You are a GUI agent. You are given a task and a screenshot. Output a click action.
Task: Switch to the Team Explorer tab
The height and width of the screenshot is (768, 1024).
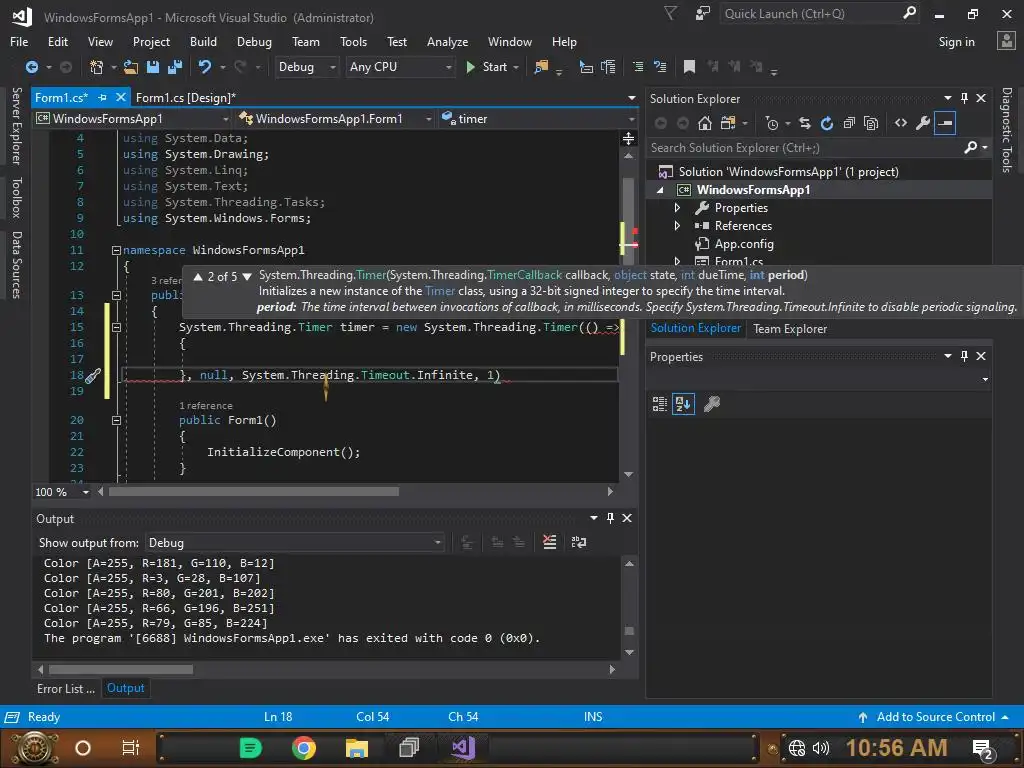(x=790, y=328)
